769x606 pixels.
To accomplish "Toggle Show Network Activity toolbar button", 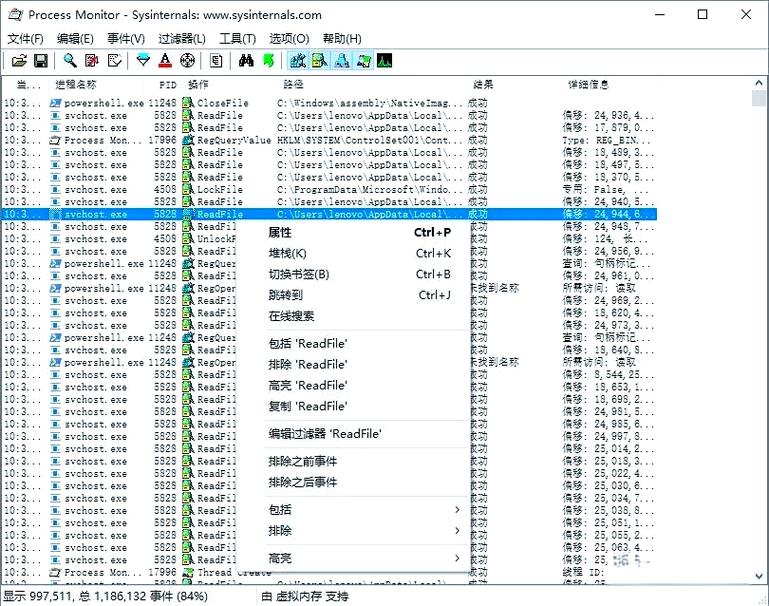I will click(342, 61).
